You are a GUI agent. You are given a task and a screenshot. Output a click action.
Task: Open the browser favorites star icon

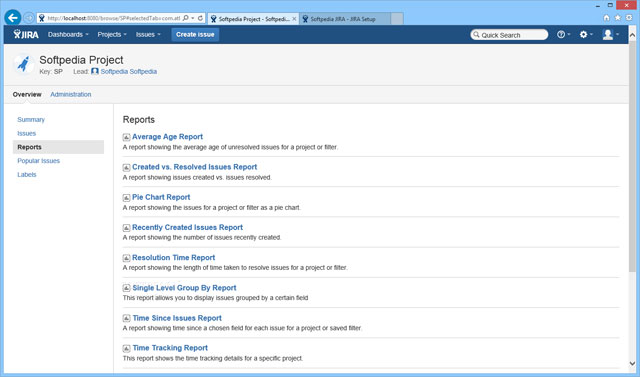pos(618,18)
